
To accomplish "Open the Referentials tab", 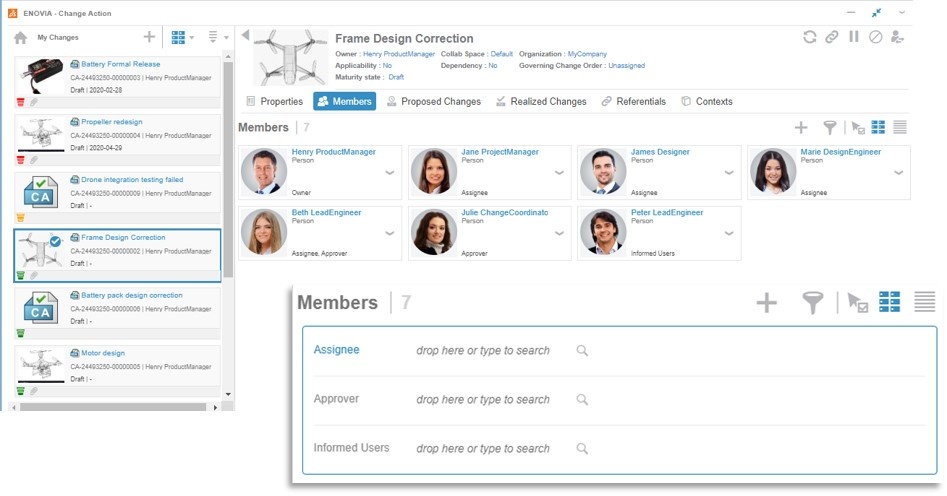I will coord(633,101).
